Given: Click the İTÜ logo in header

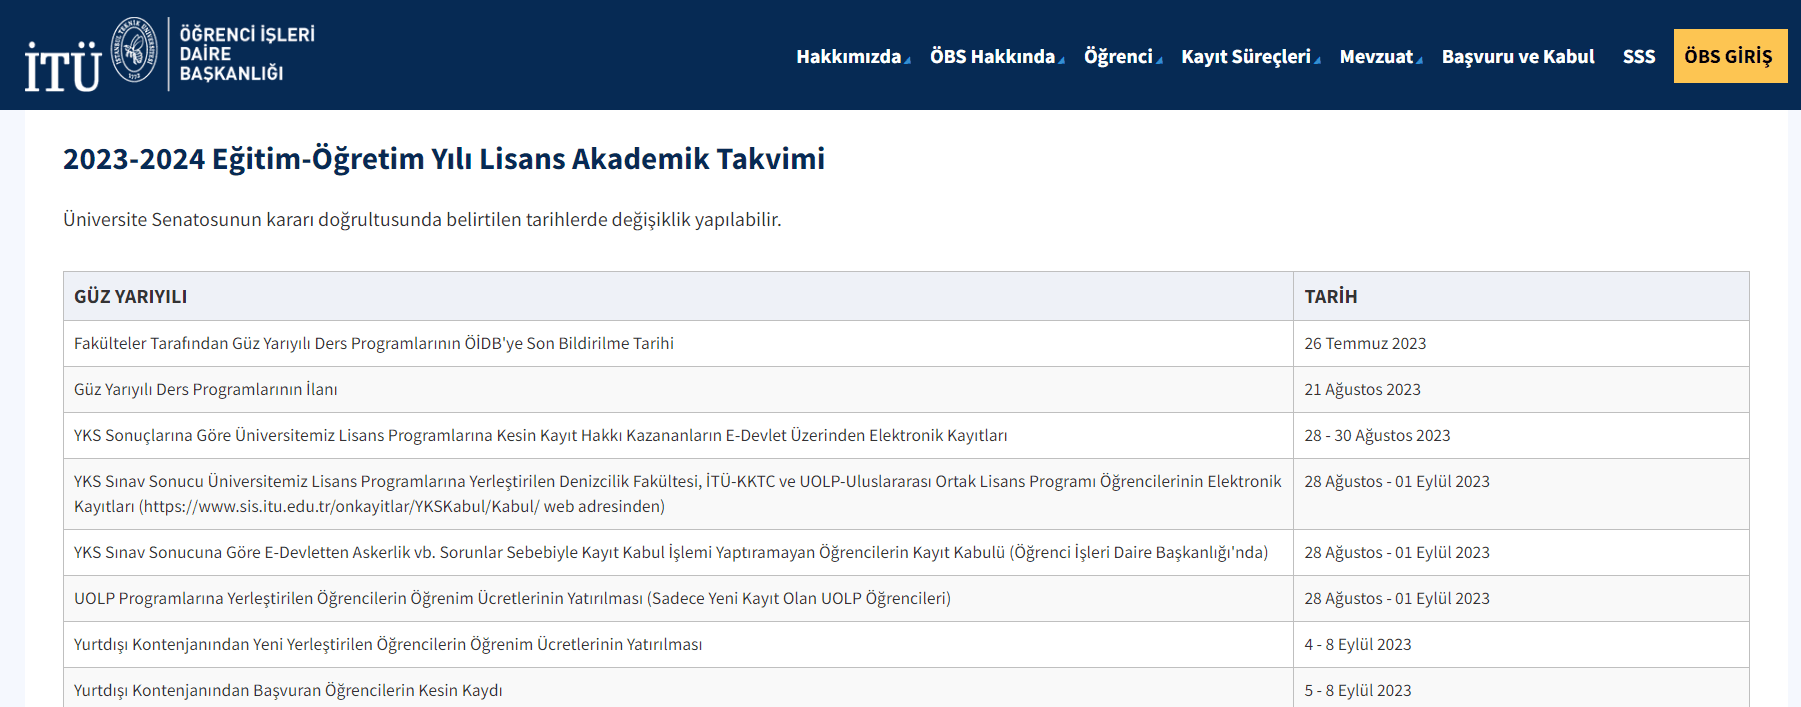Looking at the screenshot, I should (x=63, y=67).
